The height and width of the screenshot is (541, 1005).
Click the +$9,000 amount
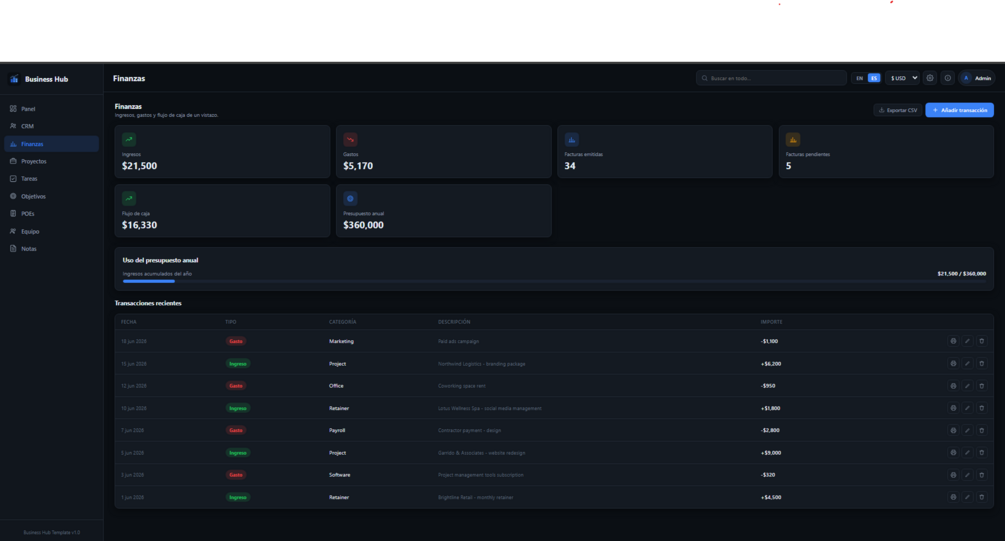pos(770,453)
